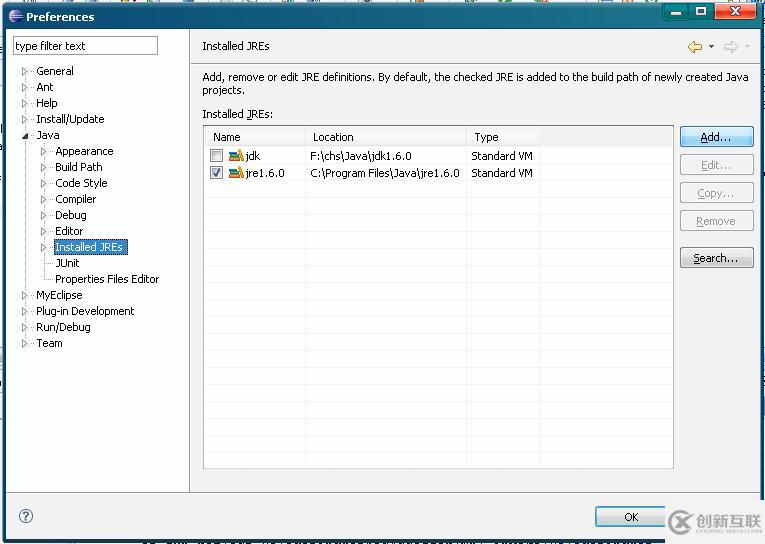This screenshot has height=544, width=765.
Task: Expand the Run/Debug tree node
Action: [24, 327]
